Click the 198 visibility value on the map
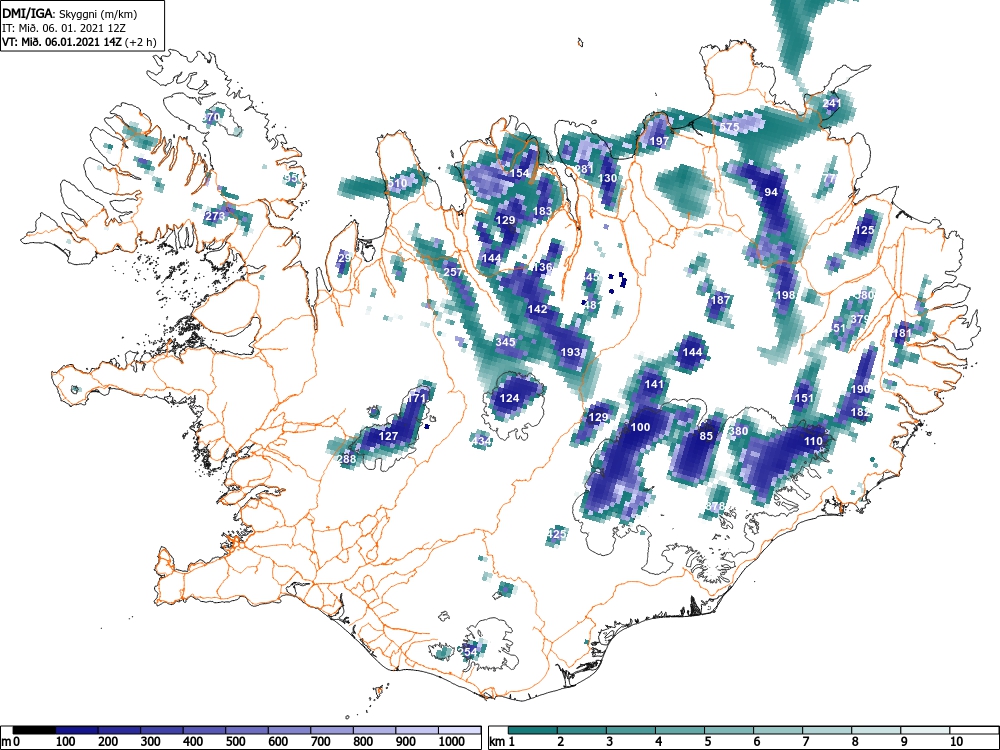 (786, 295)
